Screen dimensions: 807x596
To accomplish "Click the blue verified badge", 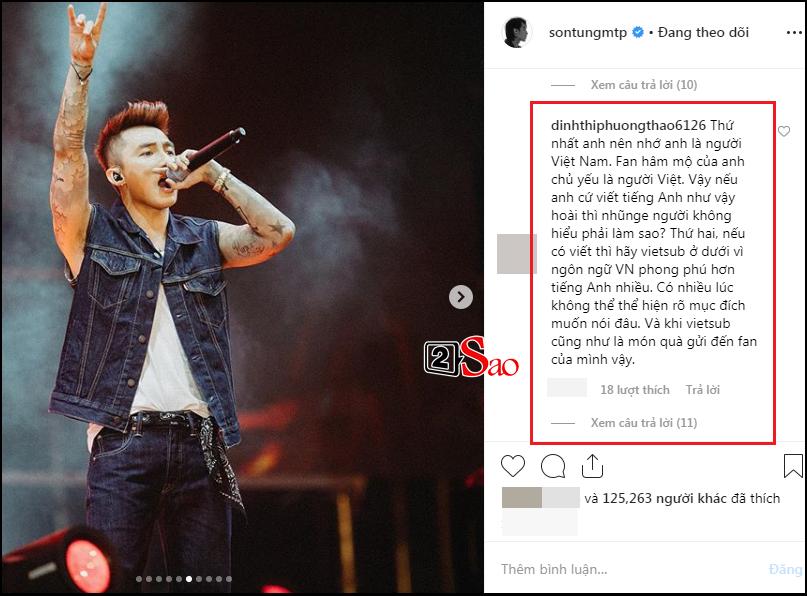I will pyautogui.click(x=637, y=32).
